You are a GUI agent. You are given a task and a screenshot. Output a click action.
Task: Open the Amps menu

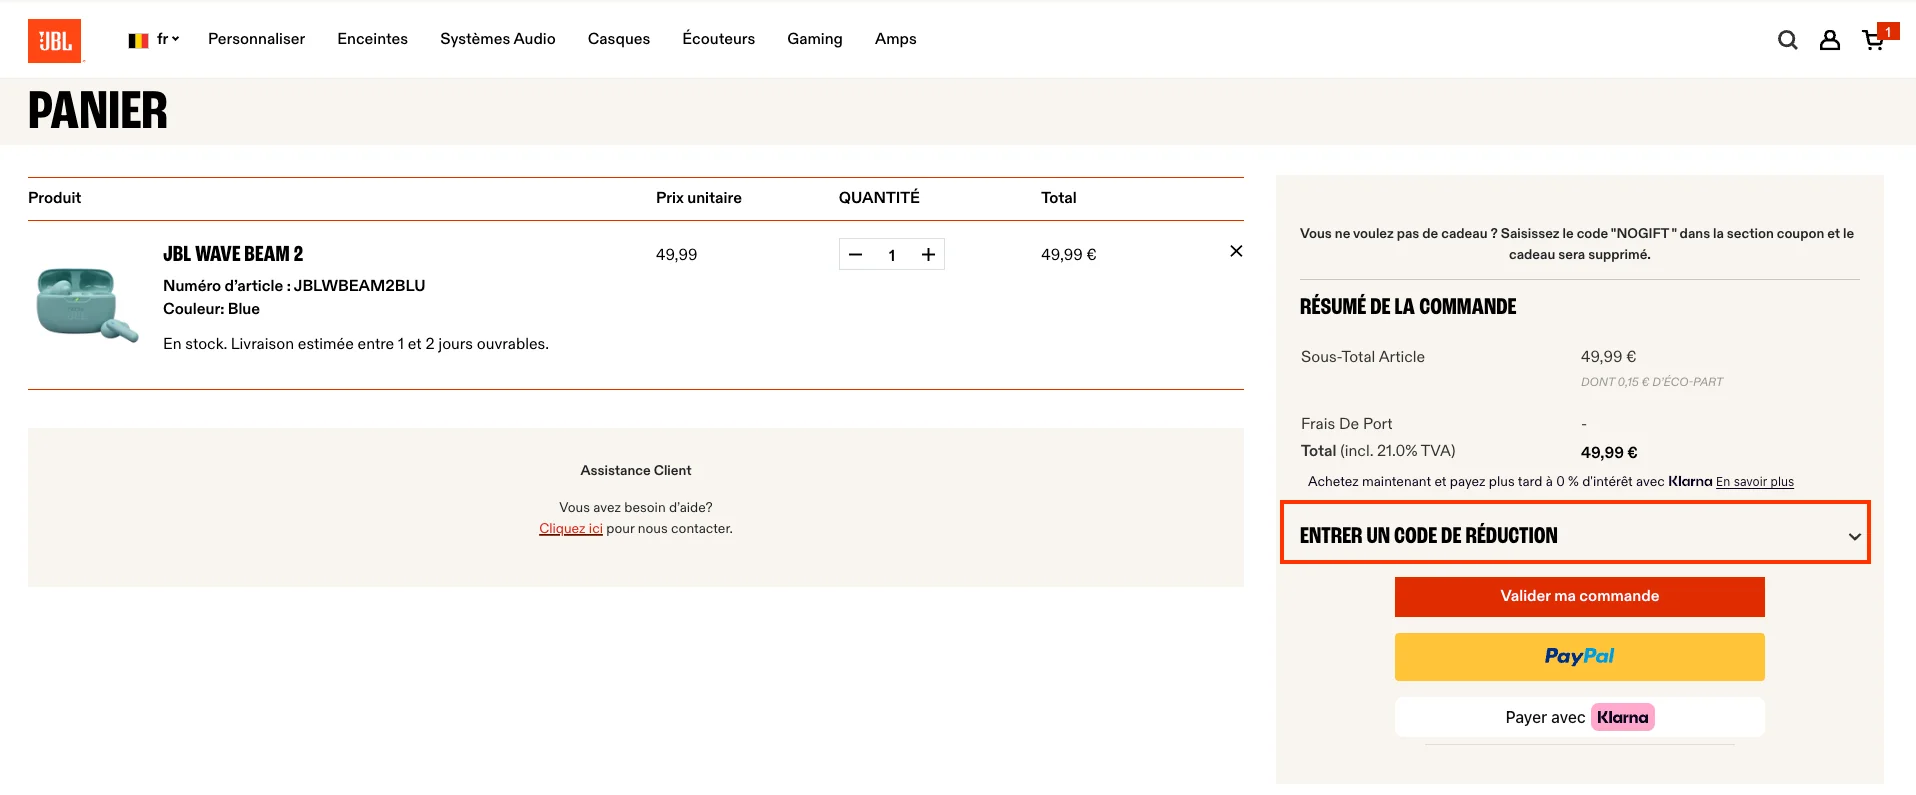click(895, 39)
